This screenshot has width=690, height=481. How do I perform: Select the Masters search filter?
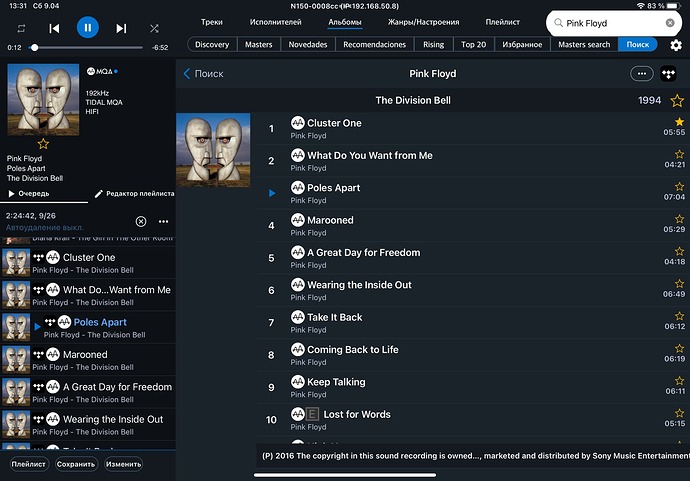584,44
